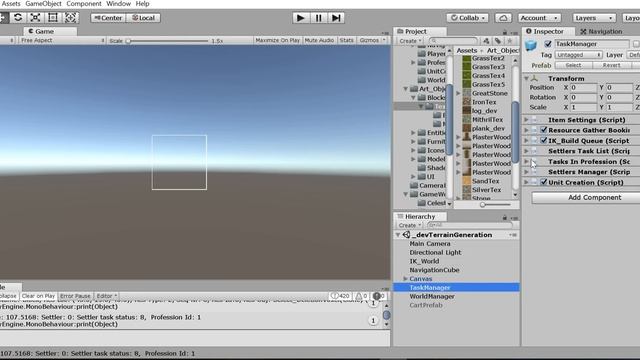Open the Help menu
This screenshot has height=360, width=640.
[x=142, y=4]
